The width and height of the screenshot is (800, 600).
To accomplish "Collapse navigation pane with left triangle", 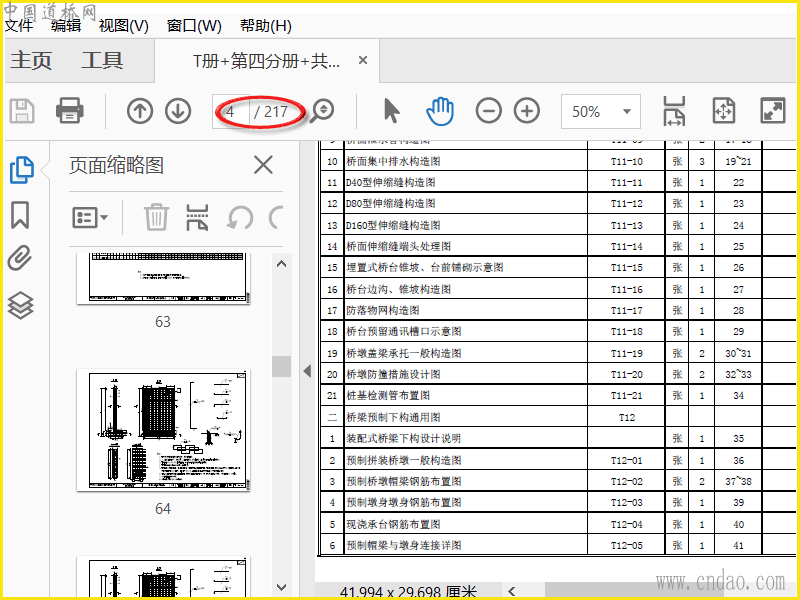I will 307,371.
